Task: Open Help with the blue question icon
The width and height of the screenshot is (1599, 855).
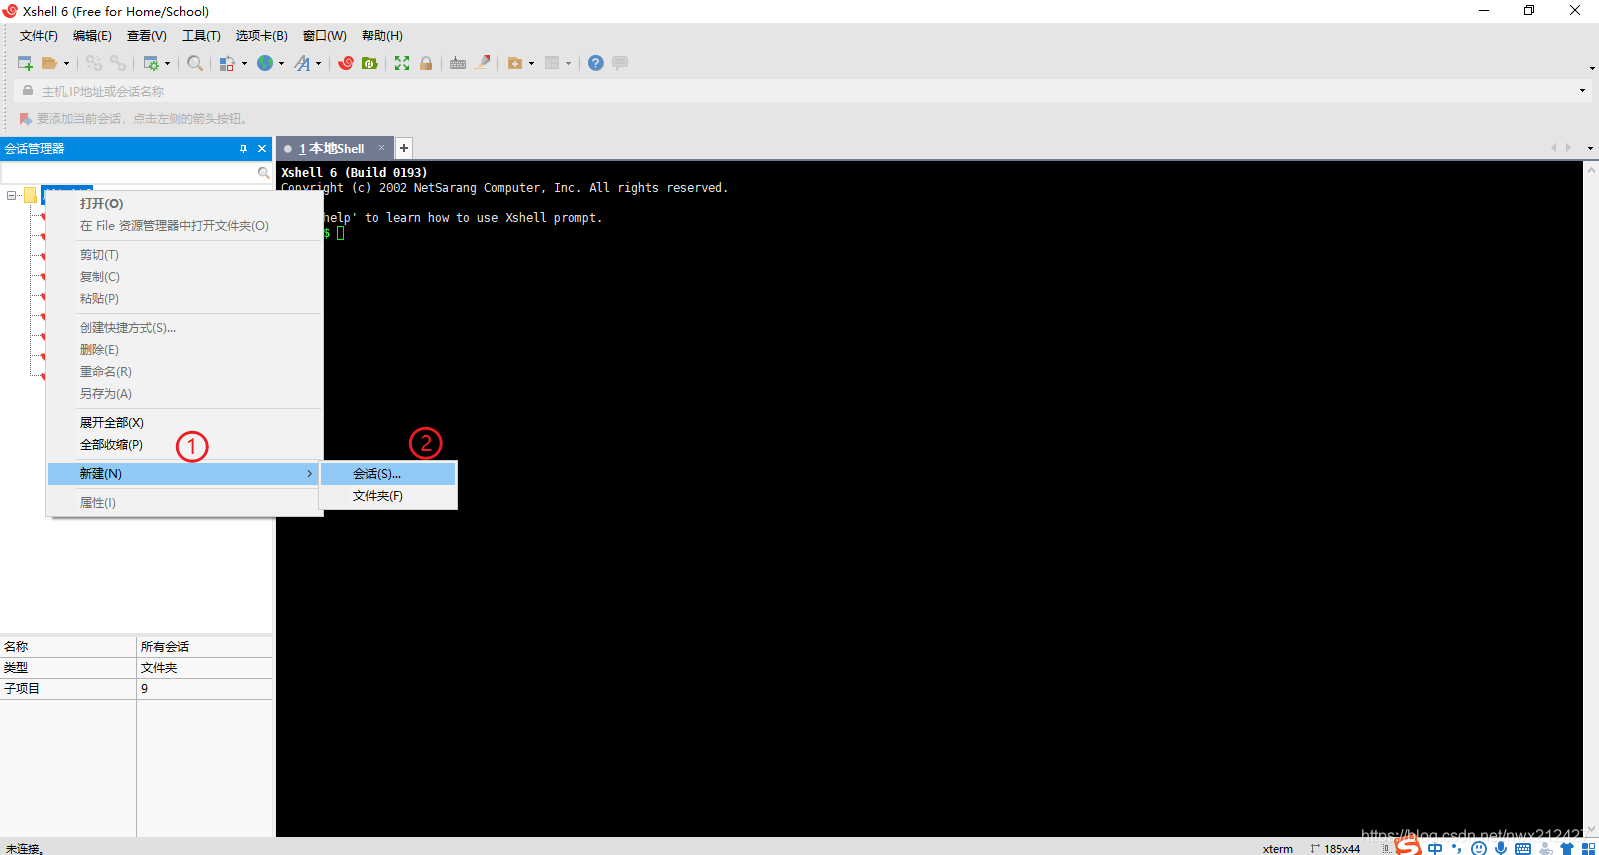Action: (596, 63)
